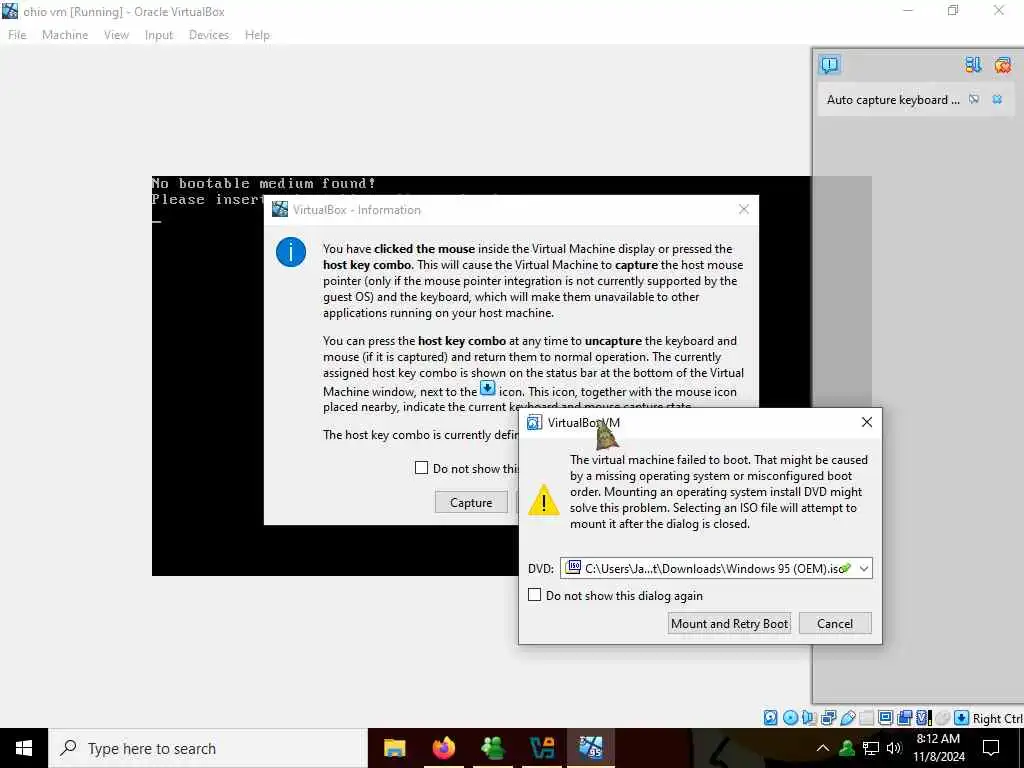Click the Capture button
This screenshot has width=1024, height=768.
471,502
